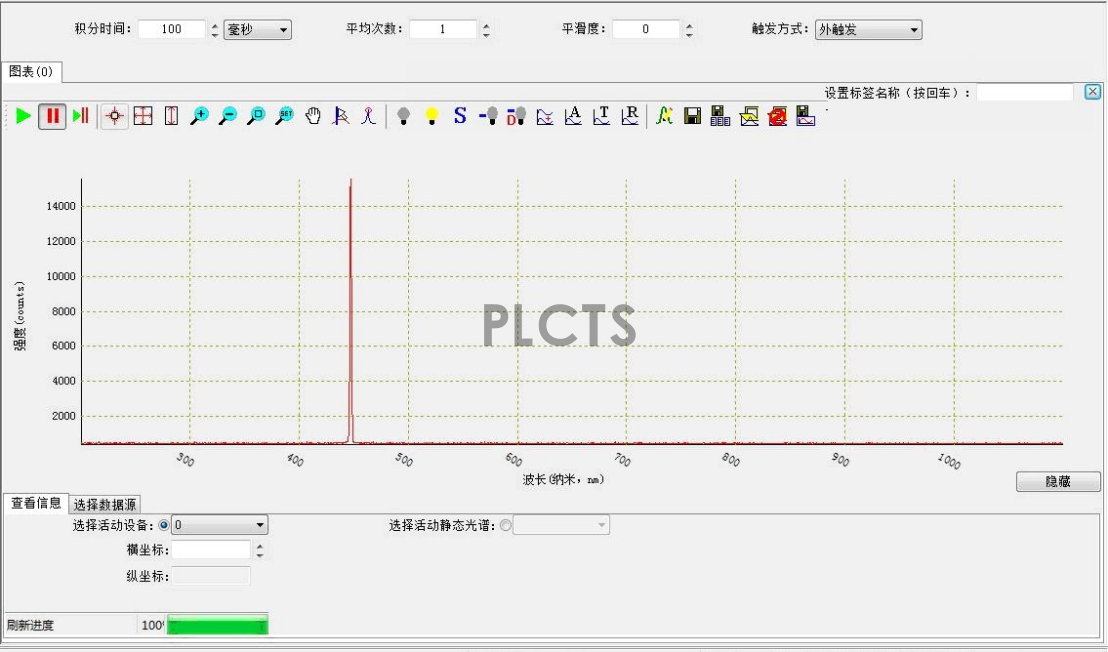Open the 毫秒 time unit dropdown
The height and width of the screenshot is (652, 1108).
coord(257,30)
